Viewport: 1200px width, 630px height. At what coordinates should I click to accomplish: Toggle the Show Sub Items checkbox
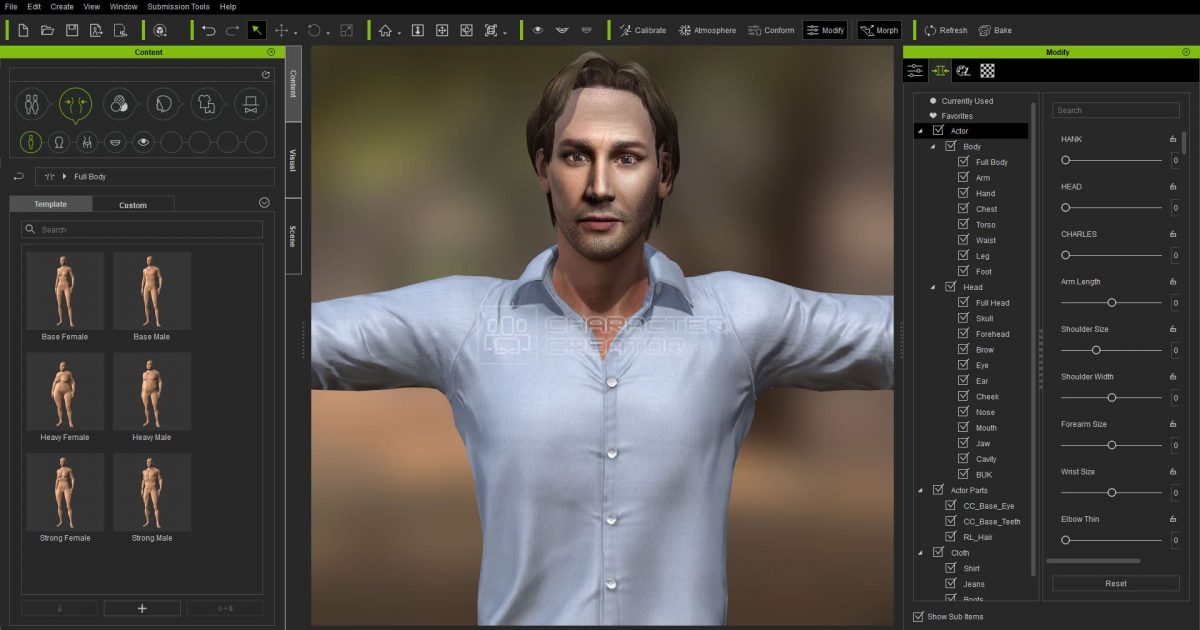pyautogui.click(x=919, y=616)
